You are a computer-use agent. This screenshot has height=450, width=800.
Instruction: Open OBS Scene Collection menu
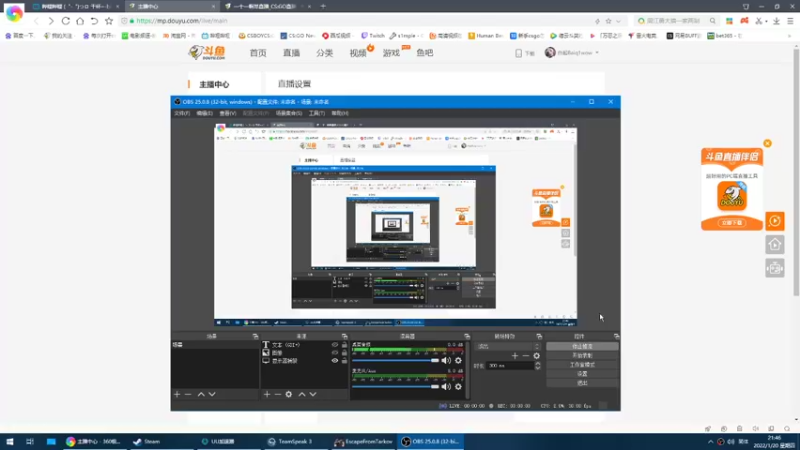289,113
